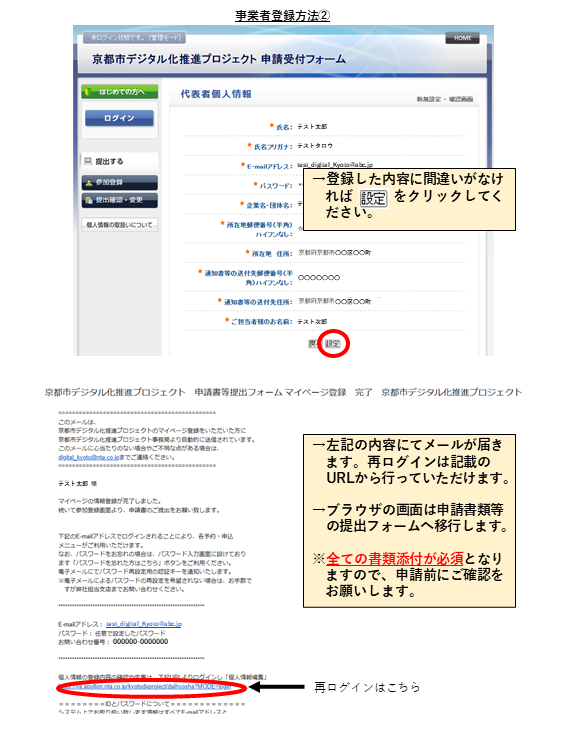This screenshot has height=753, width=565.
Task: Click the 設定 icon inside the yellow callout
Action: [x=373, y=198]
